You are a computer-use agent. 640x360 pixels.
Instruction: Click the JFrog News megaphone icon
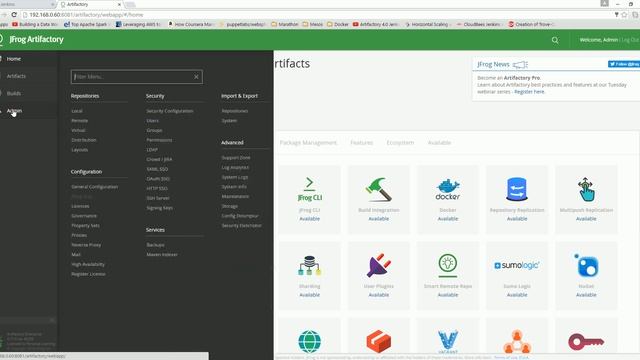tap(520, 64)
